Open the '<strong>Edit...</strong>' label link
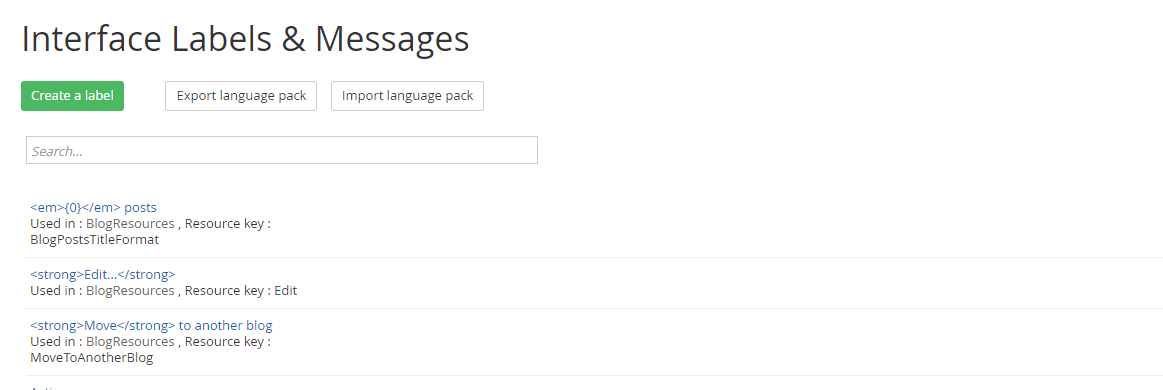The width and height of the screenshot is (1163, 390). point(103,274)
